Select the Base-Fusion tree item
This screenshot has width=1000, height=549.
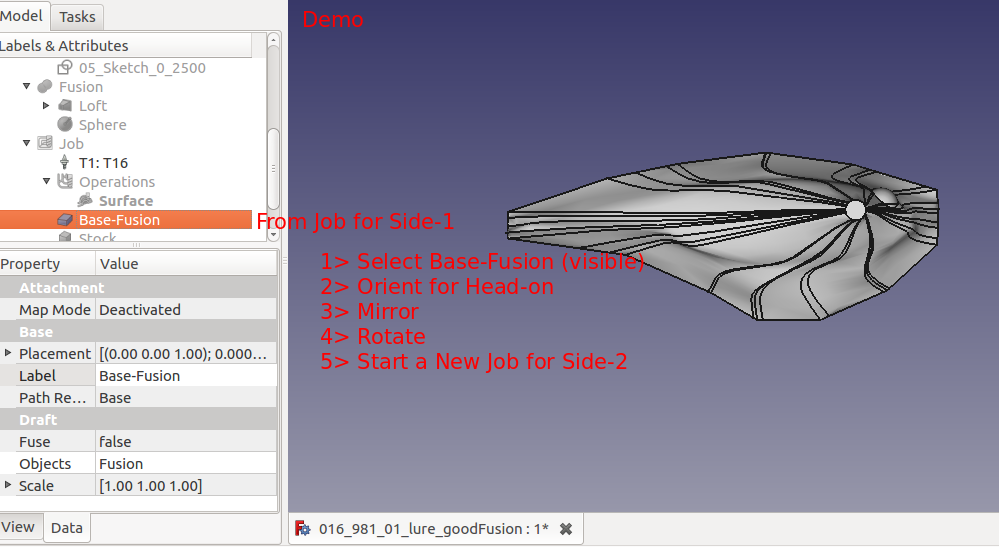119,220
